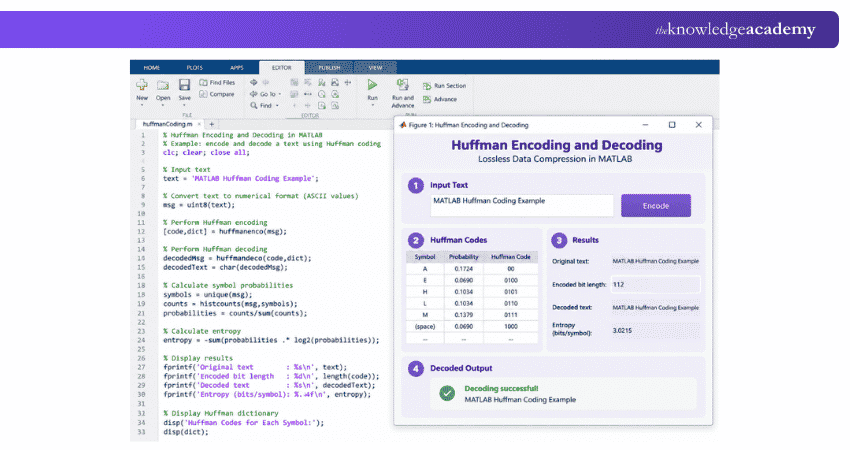The height and width of the screenshot is (450, 850).
Task: Switch to the HOME ribbon tab
Action: [x=152, y=68]
